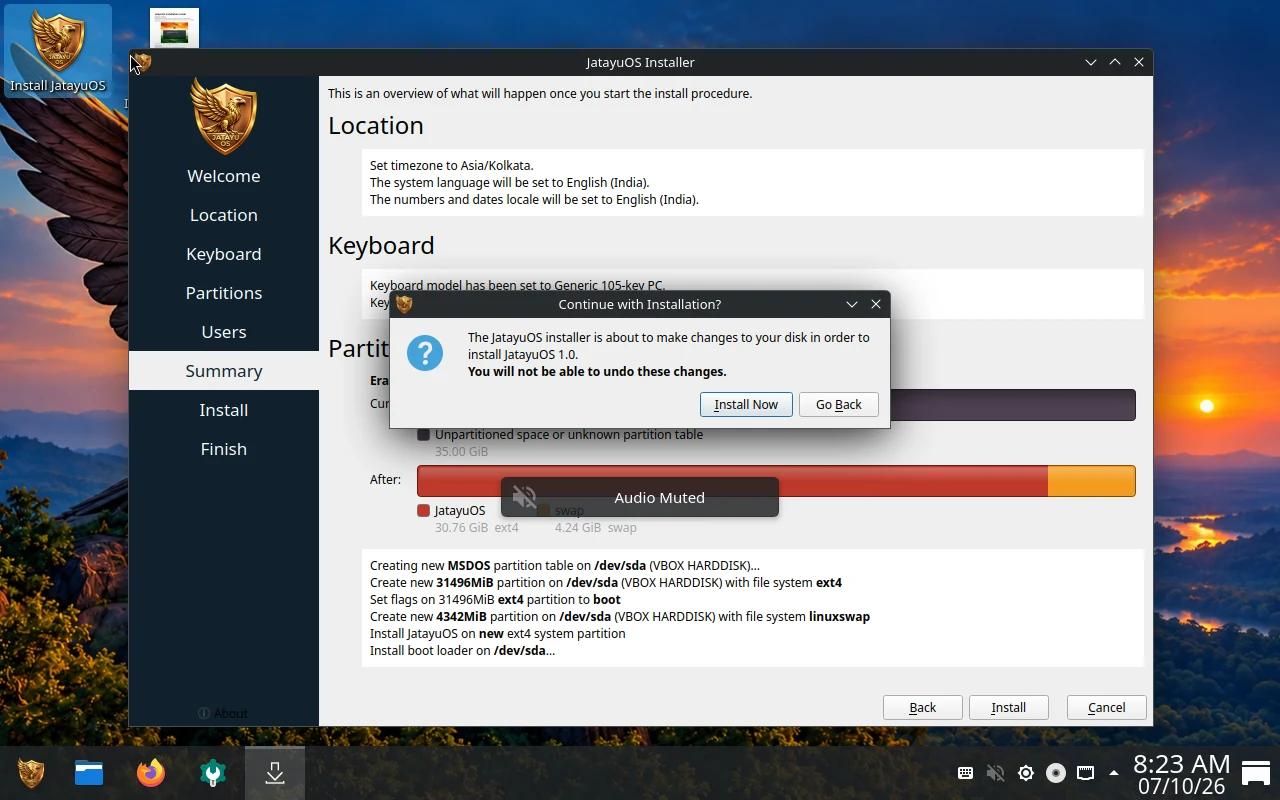Select the Install JatayuOS desktop icon
The height and width of the screenshot is (800, 1280).
pyautogui.click(x=57, y=50)
